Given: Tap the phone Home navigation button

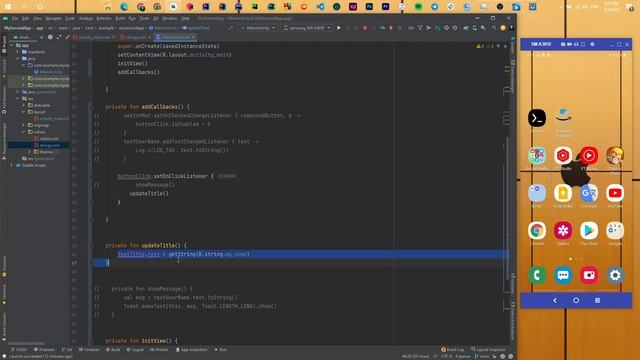Looking at the screenshot, I should (576, 300).
